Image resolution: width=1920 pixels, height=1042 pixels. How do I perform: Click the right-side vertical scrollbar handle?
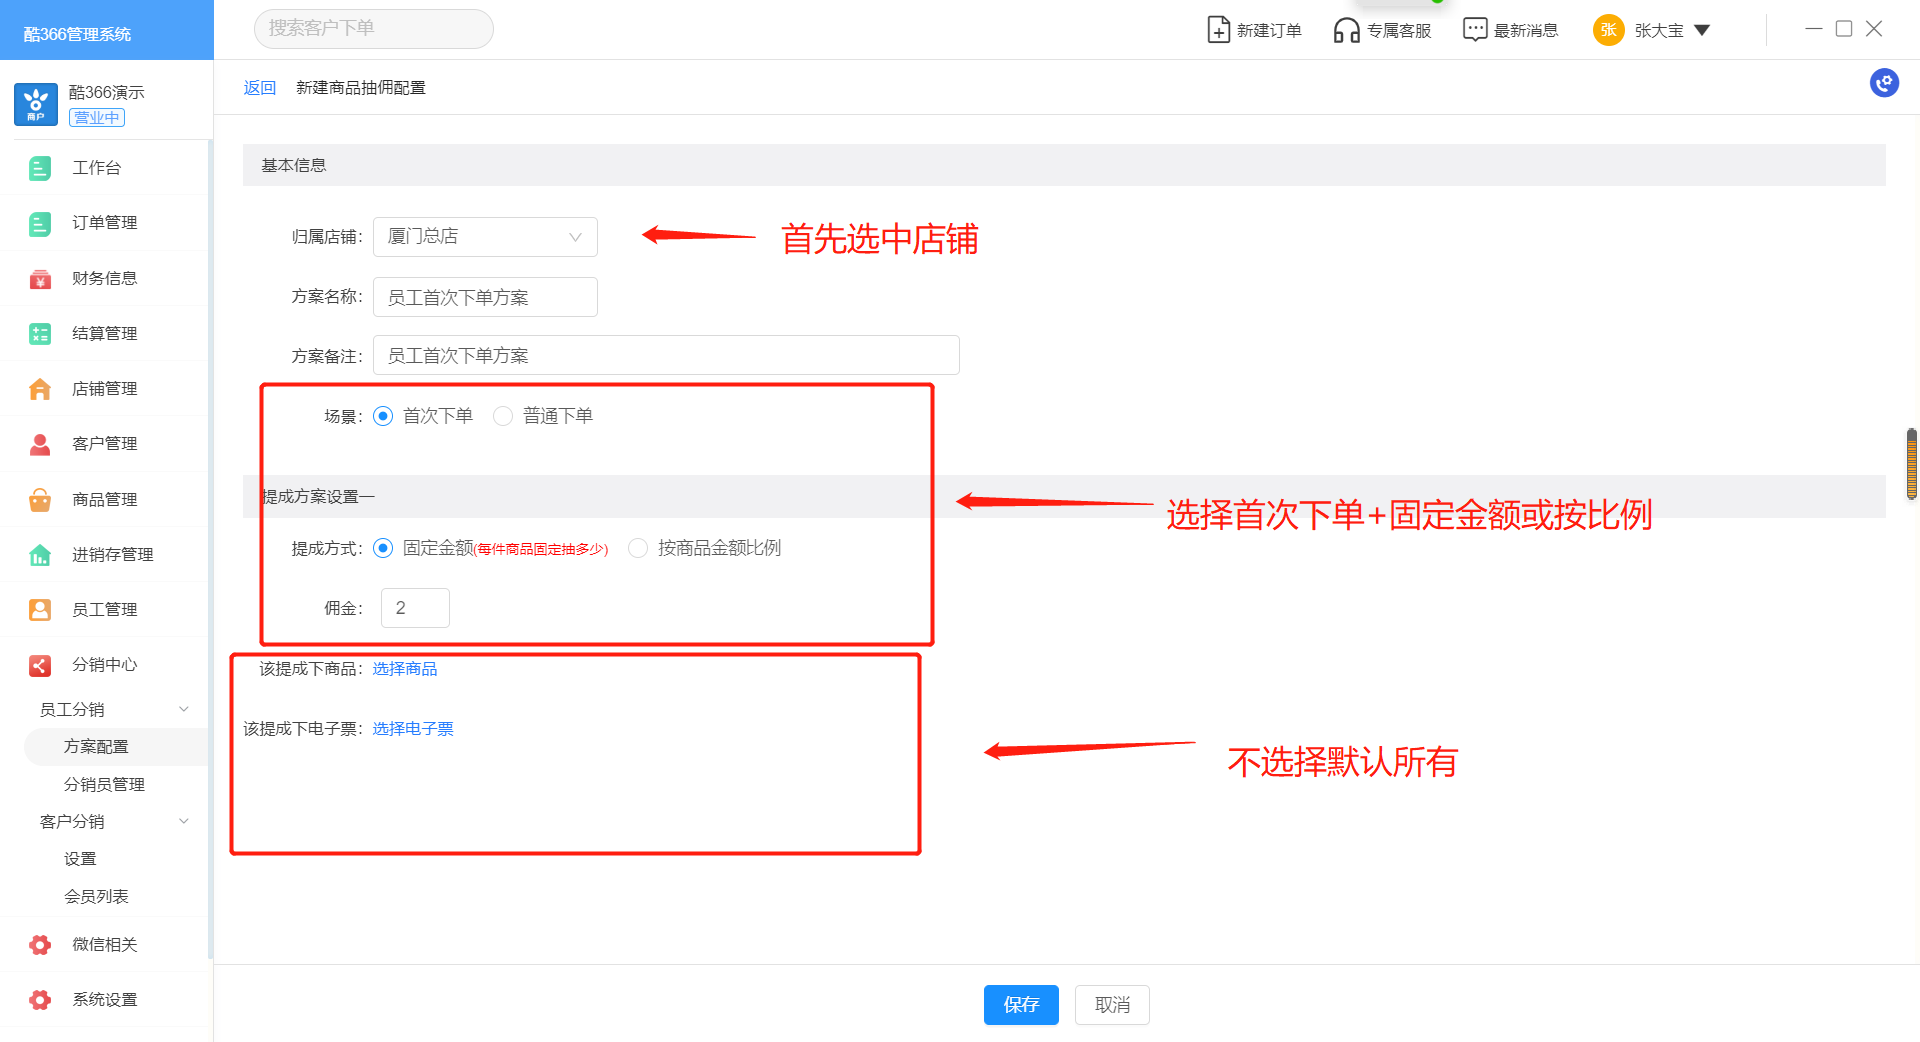tap(1911, 464)
